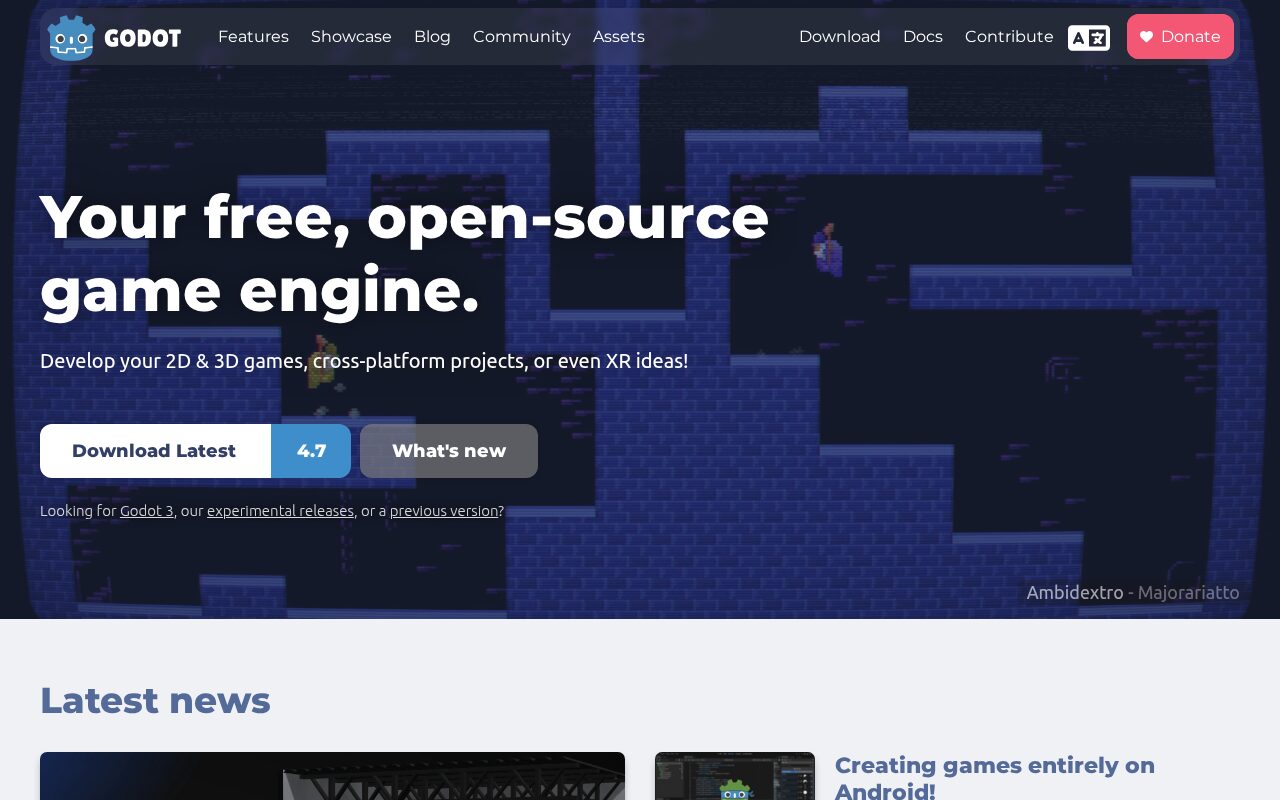Open the Ambidextro game credit link

pos(1075,592)
